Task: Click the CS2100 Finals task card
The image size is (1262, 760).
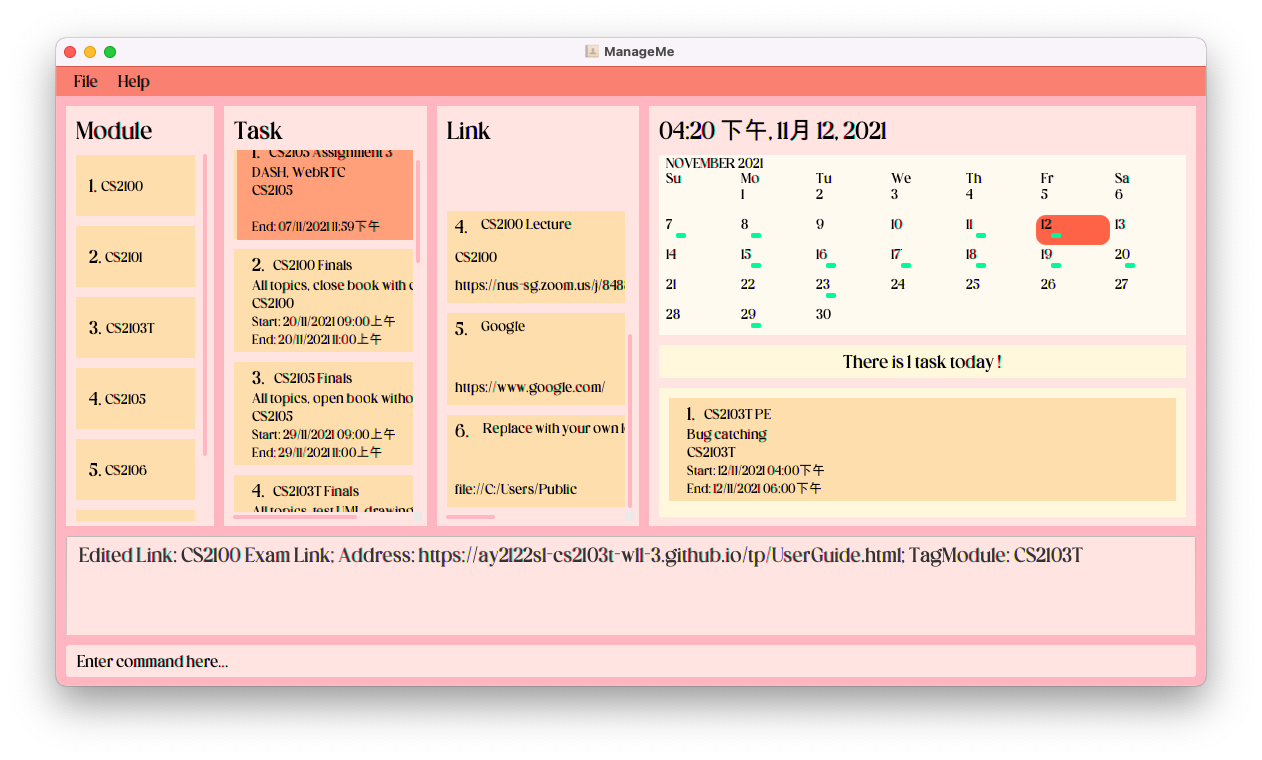Action: [324, 301]
